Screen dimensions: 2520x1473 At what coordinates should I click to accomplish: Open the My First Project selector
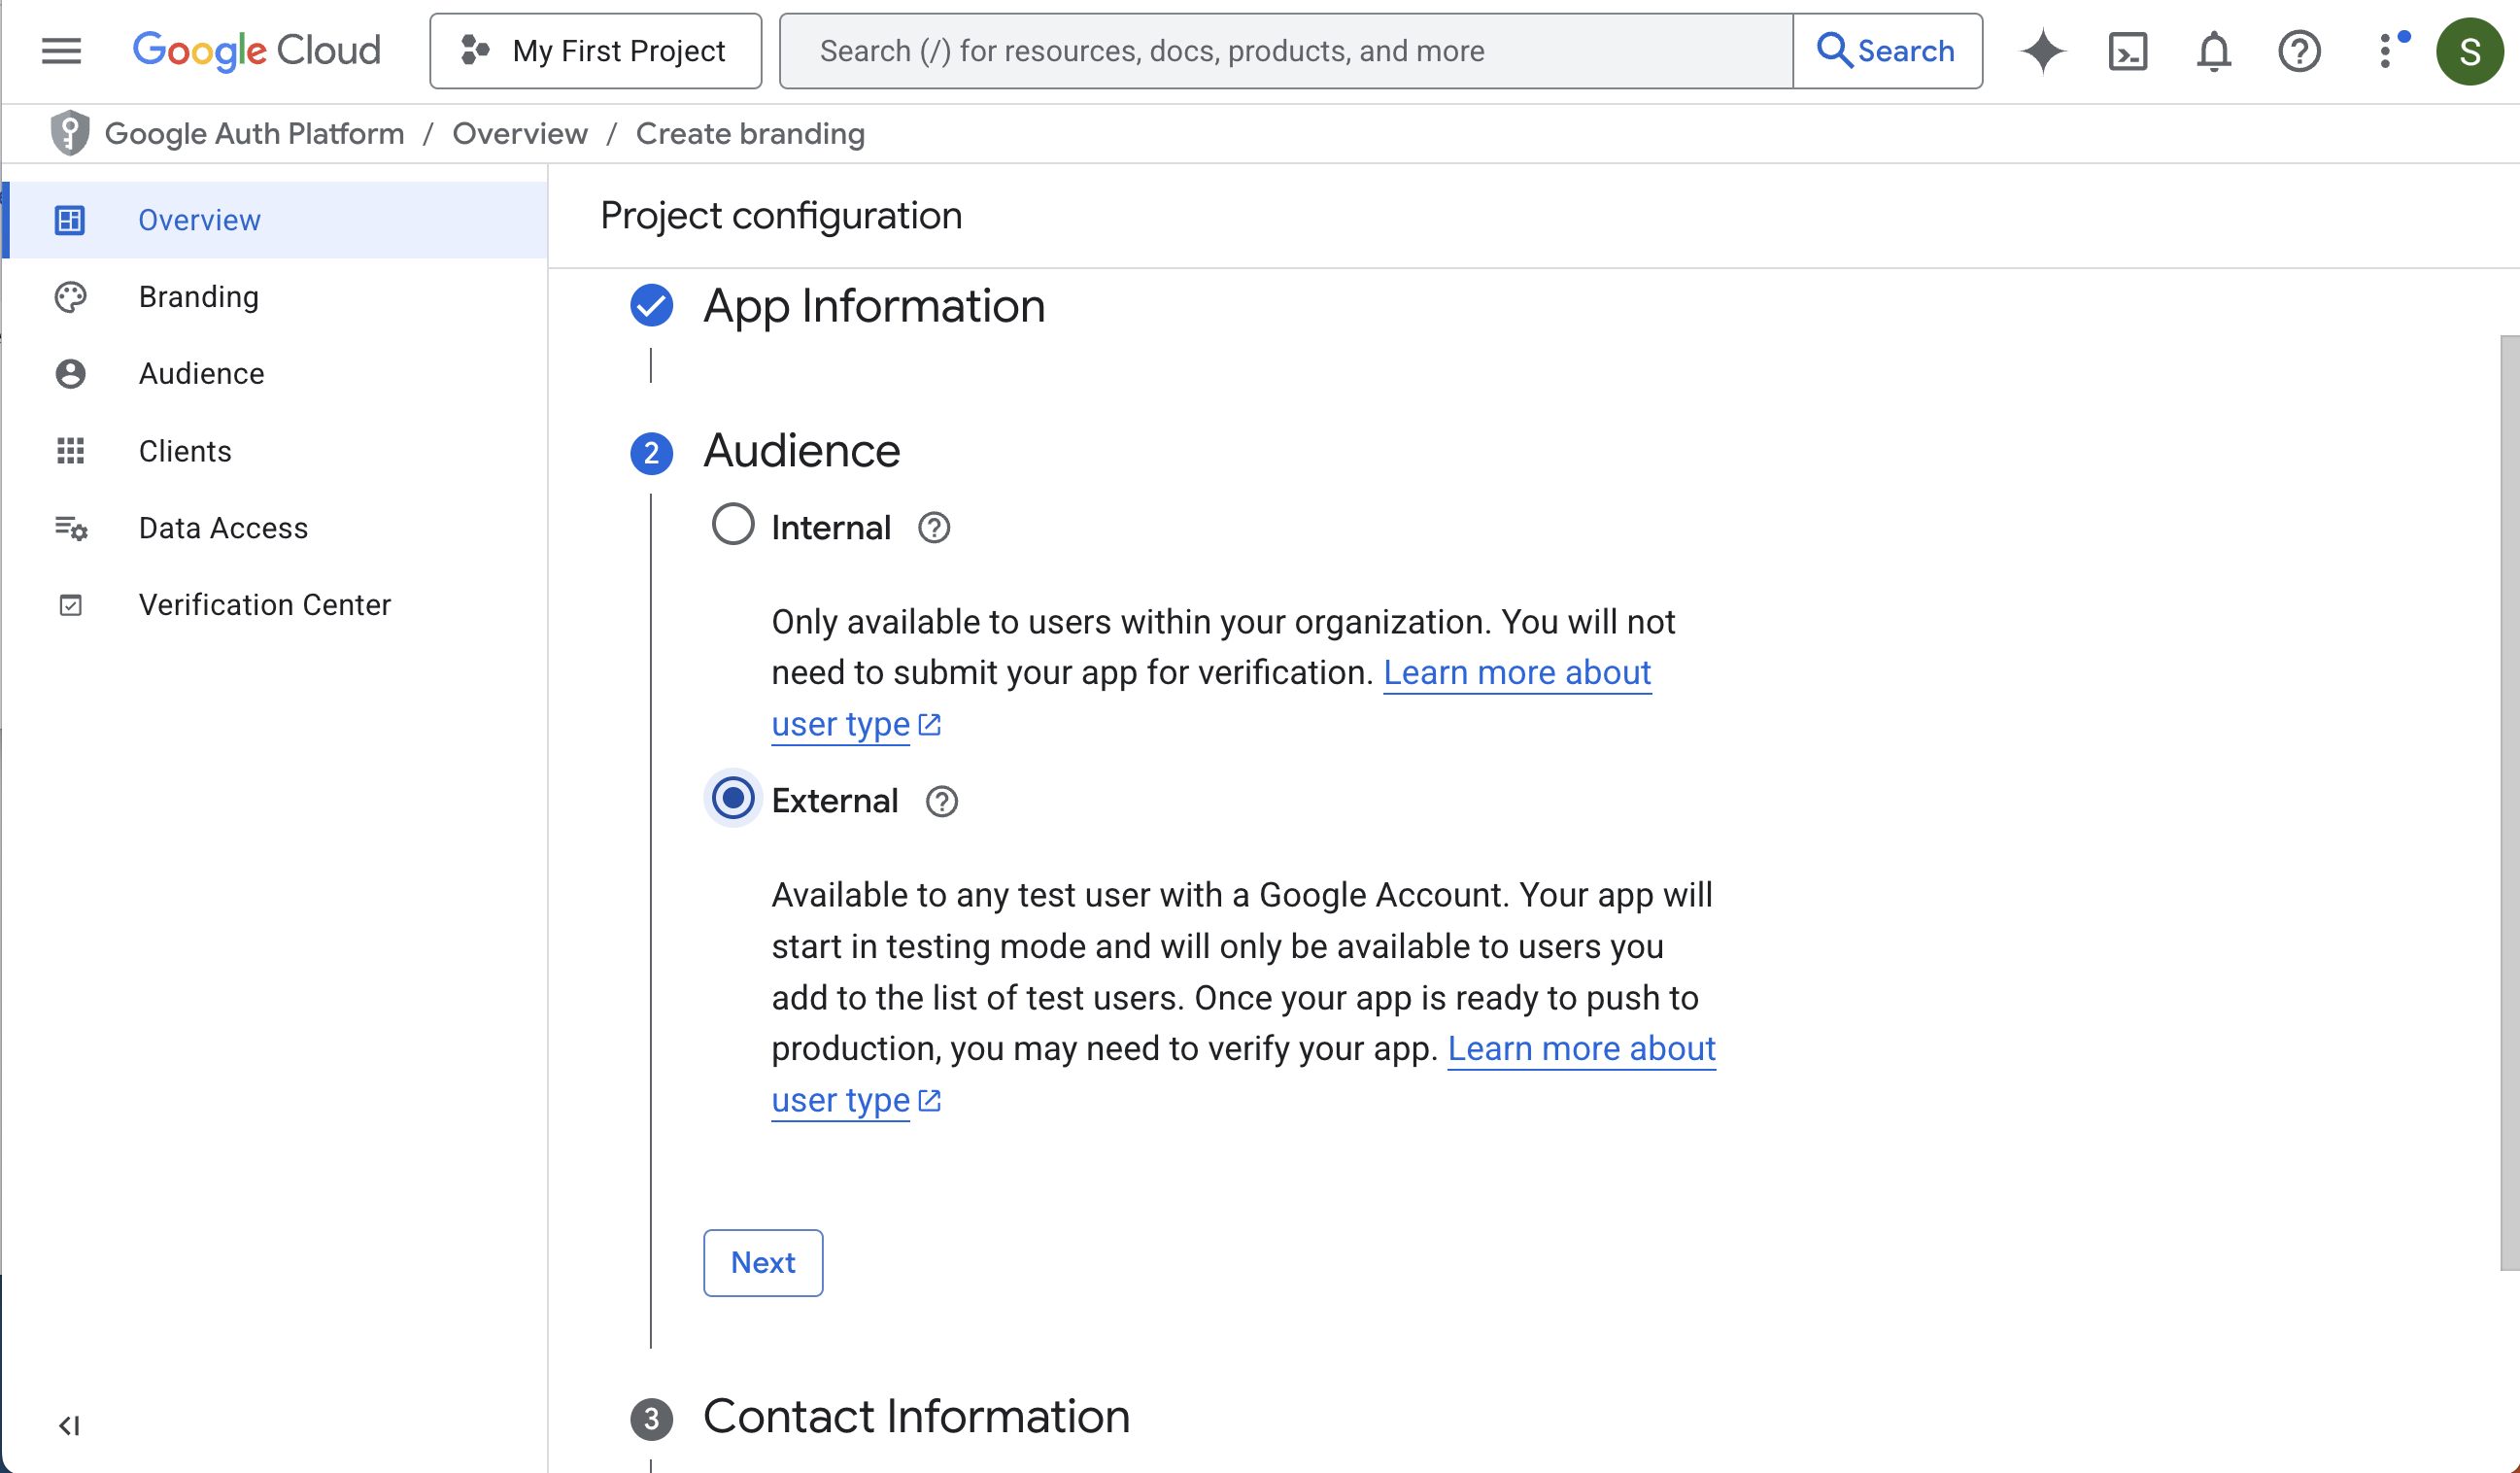[596, 50]
